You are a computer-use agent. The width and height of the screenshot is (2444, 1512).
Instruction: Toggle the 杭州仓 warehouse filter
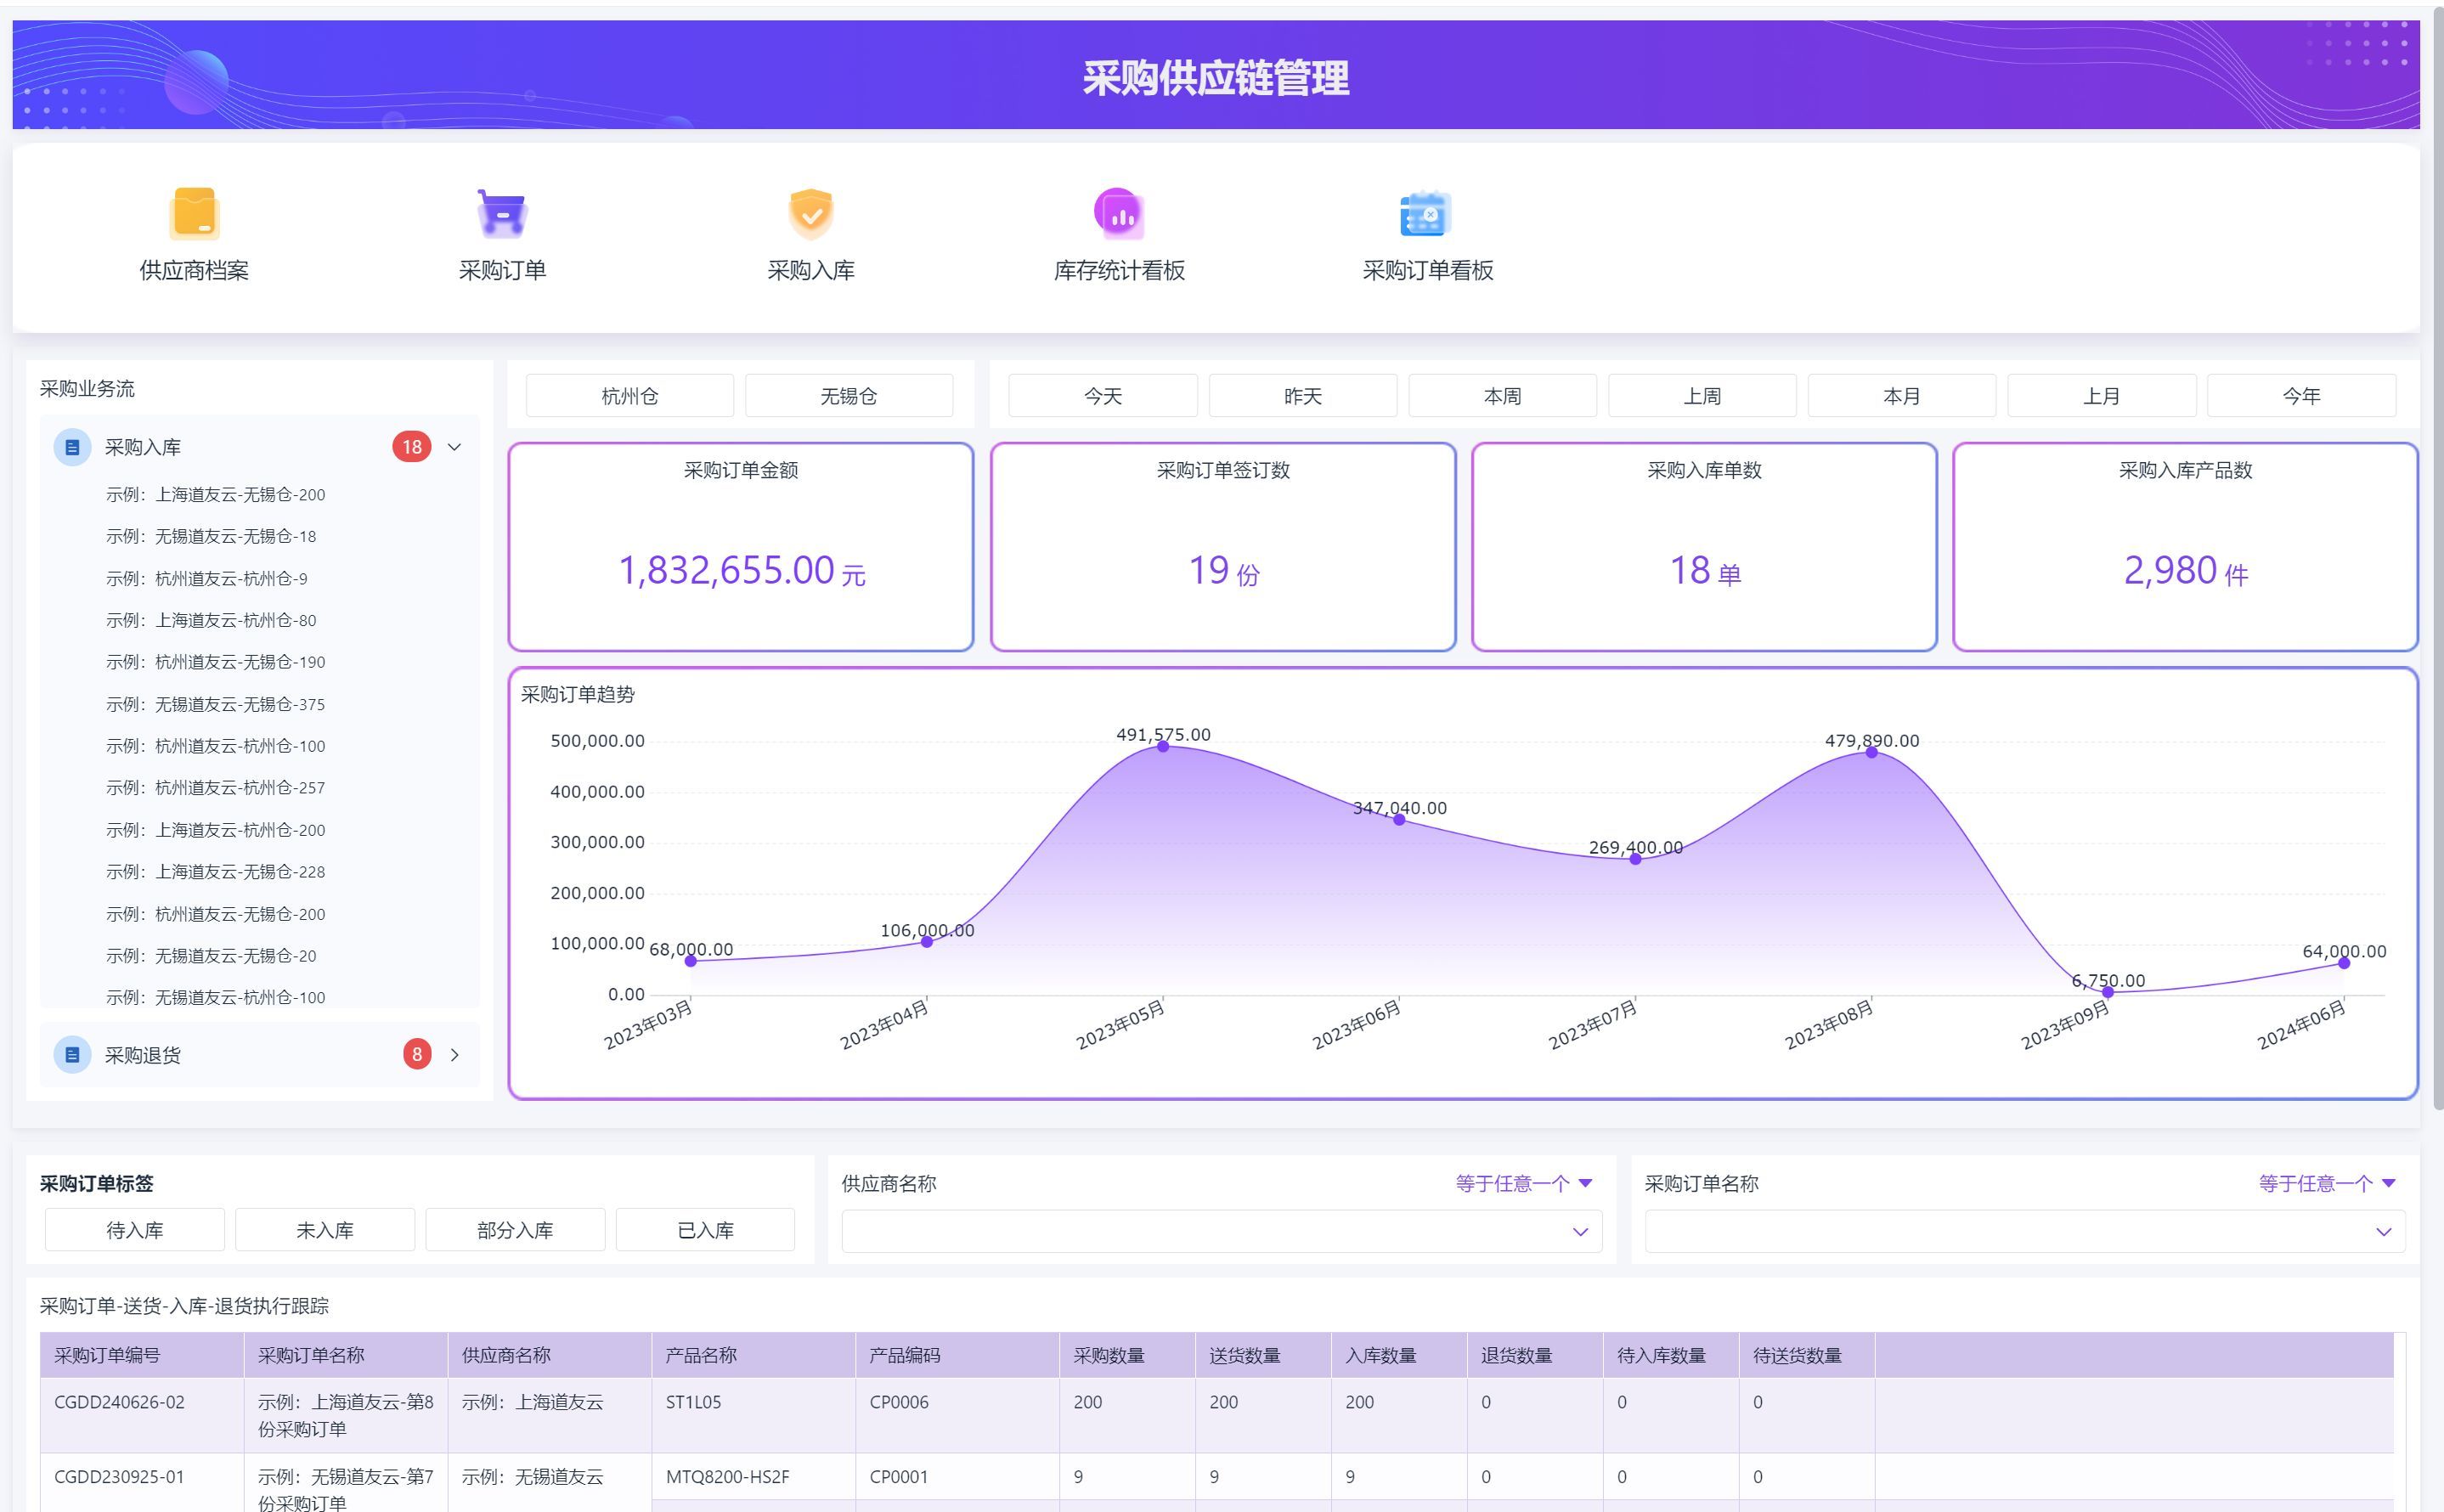click(629, 396)
